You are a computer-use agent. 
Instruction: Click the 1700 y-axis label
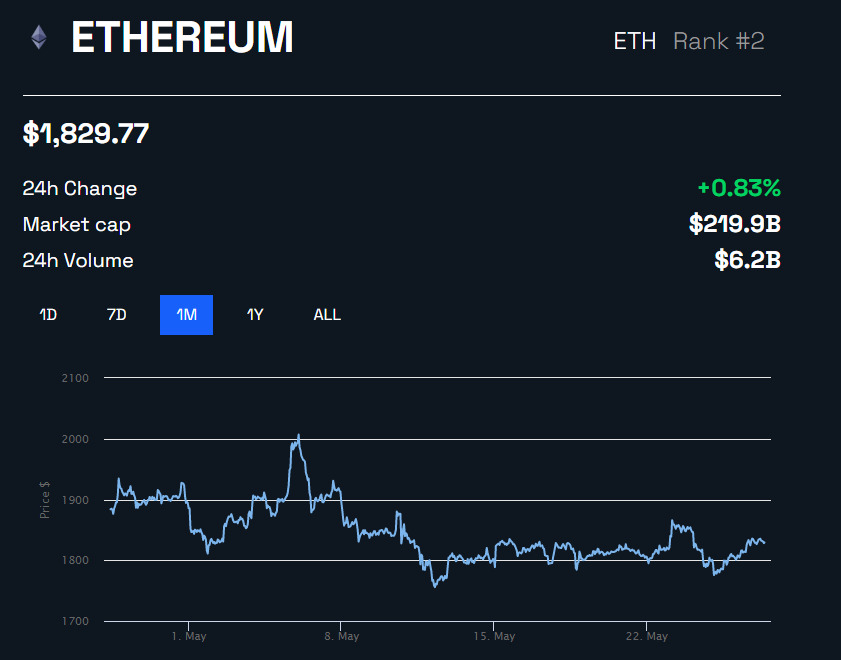click(x=75, y=621)
